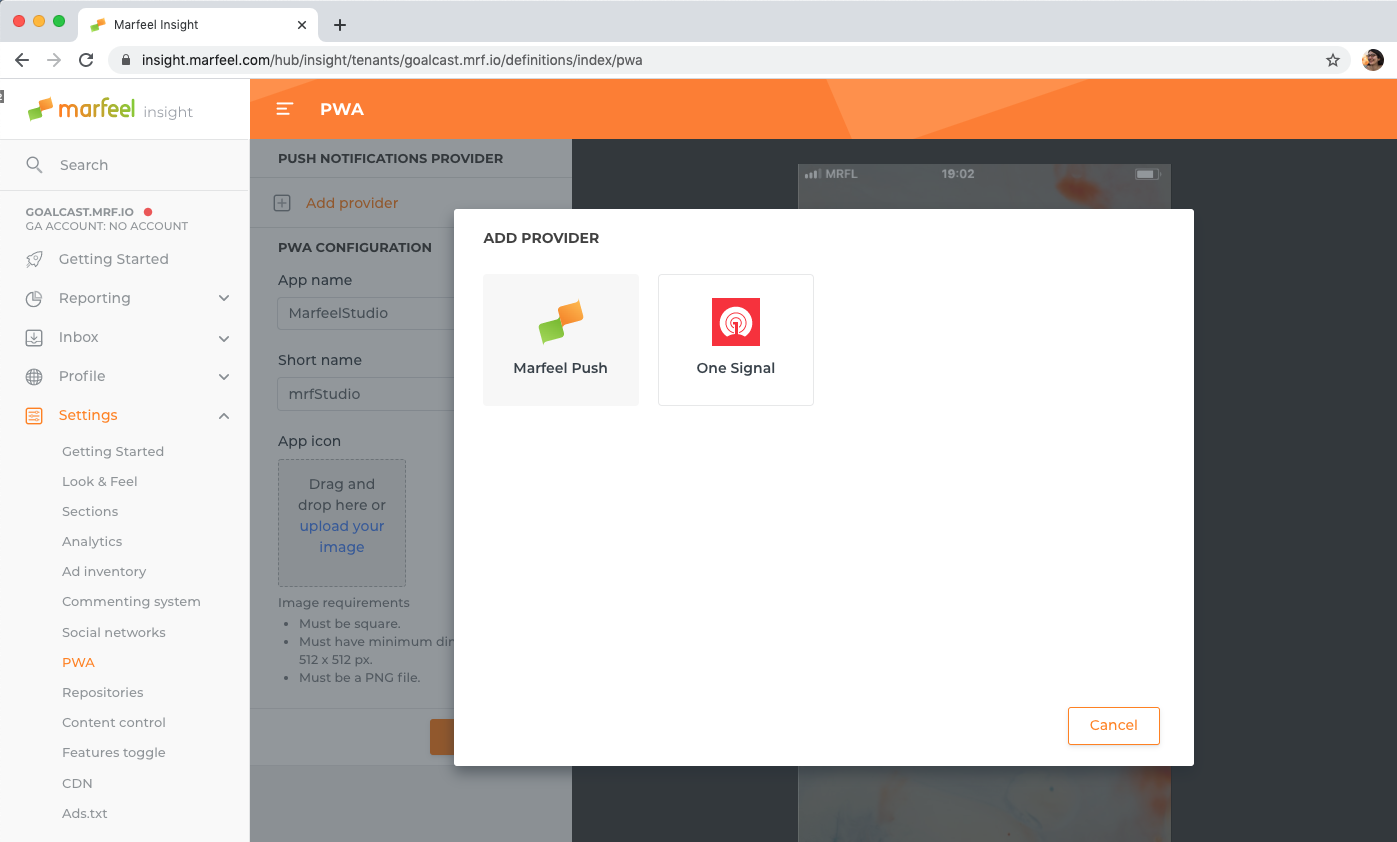Collapse the Settings menu chevron
Viewport: 1397px width, 842px height.
tap(224, 415)
